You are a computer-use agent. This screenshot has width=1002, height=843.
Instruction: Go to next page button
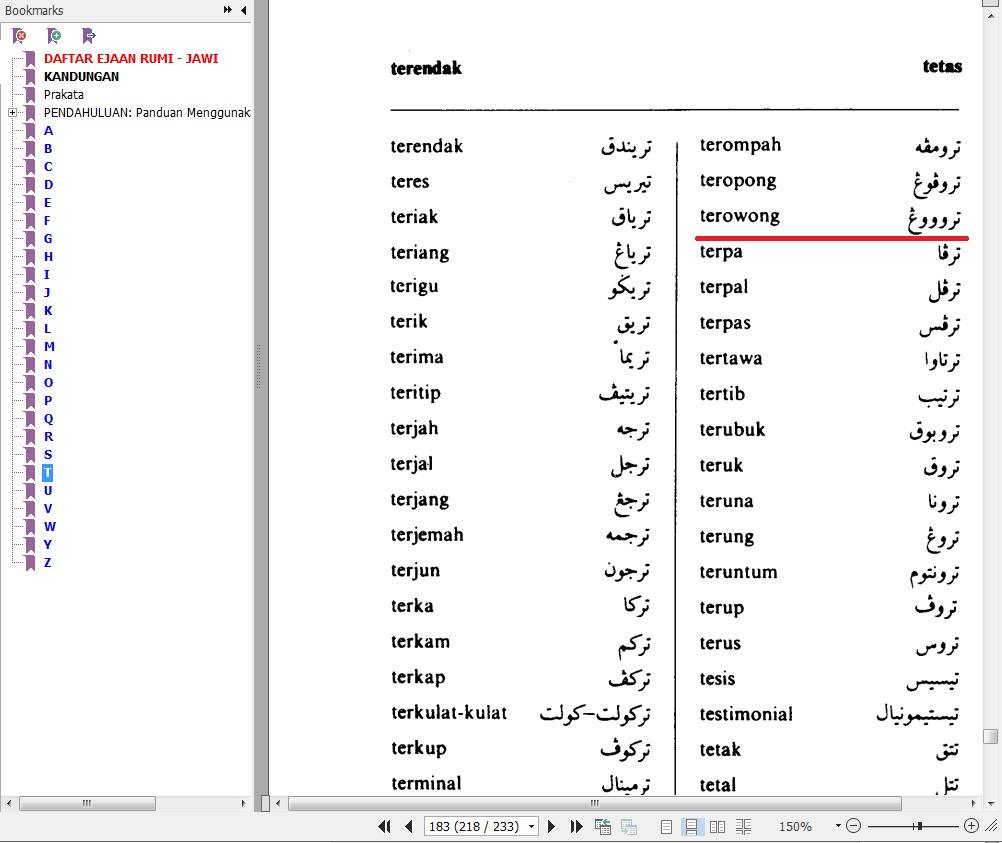[x=551, y=826]
